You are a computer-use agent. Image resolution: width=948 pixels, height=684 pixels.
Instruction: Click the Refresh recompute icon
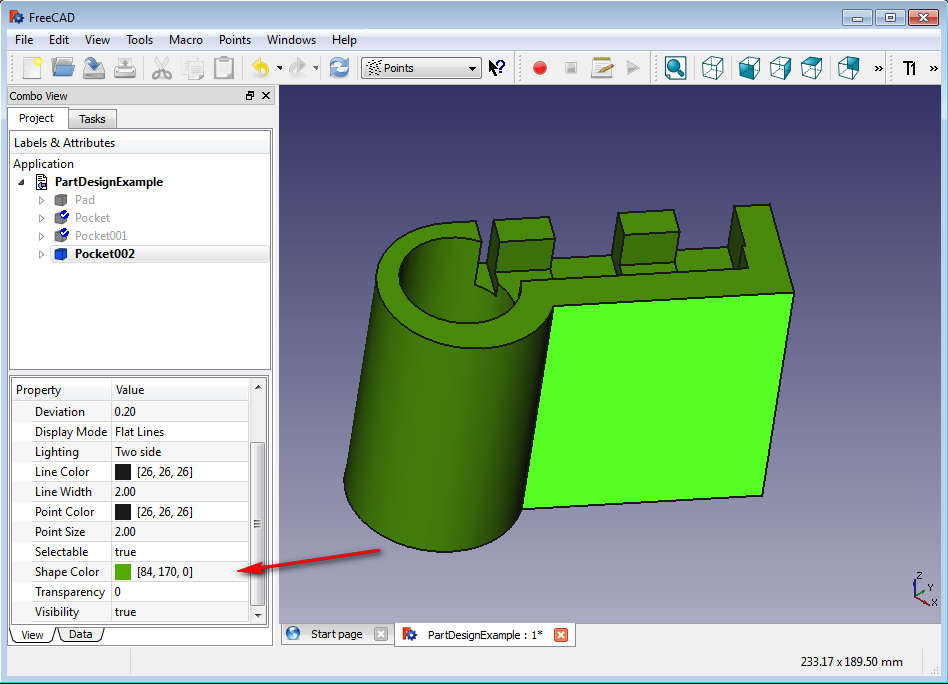point(340,68)
